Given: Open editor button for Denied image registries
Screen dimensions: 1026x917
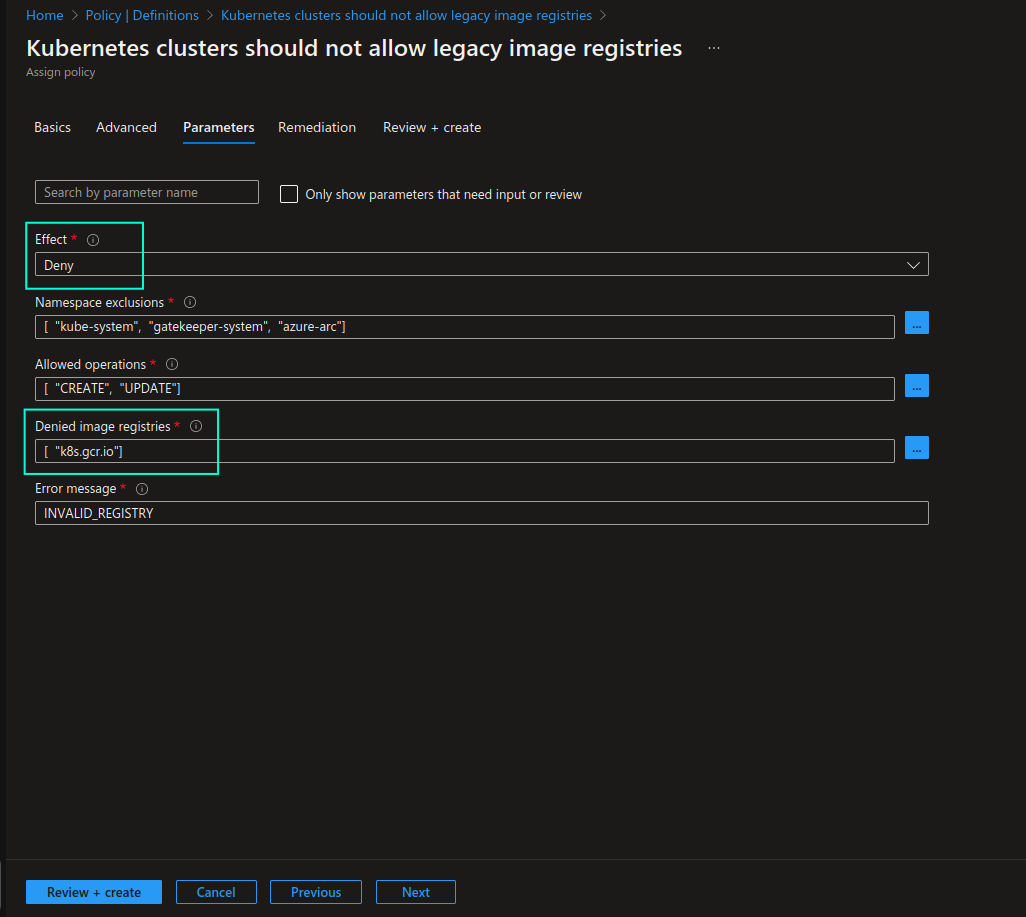Looking at the screenshot, I should (x=917, y=448).
